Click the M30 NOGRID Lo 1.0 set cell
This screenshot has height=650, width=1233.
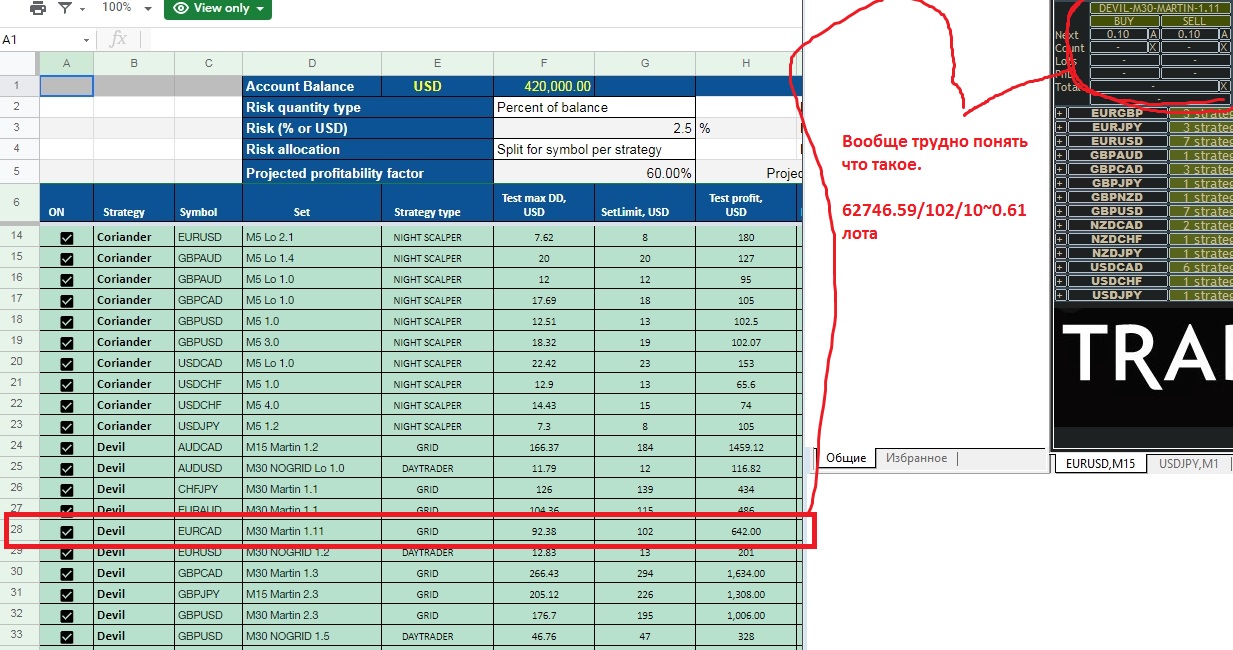point(312,469)
